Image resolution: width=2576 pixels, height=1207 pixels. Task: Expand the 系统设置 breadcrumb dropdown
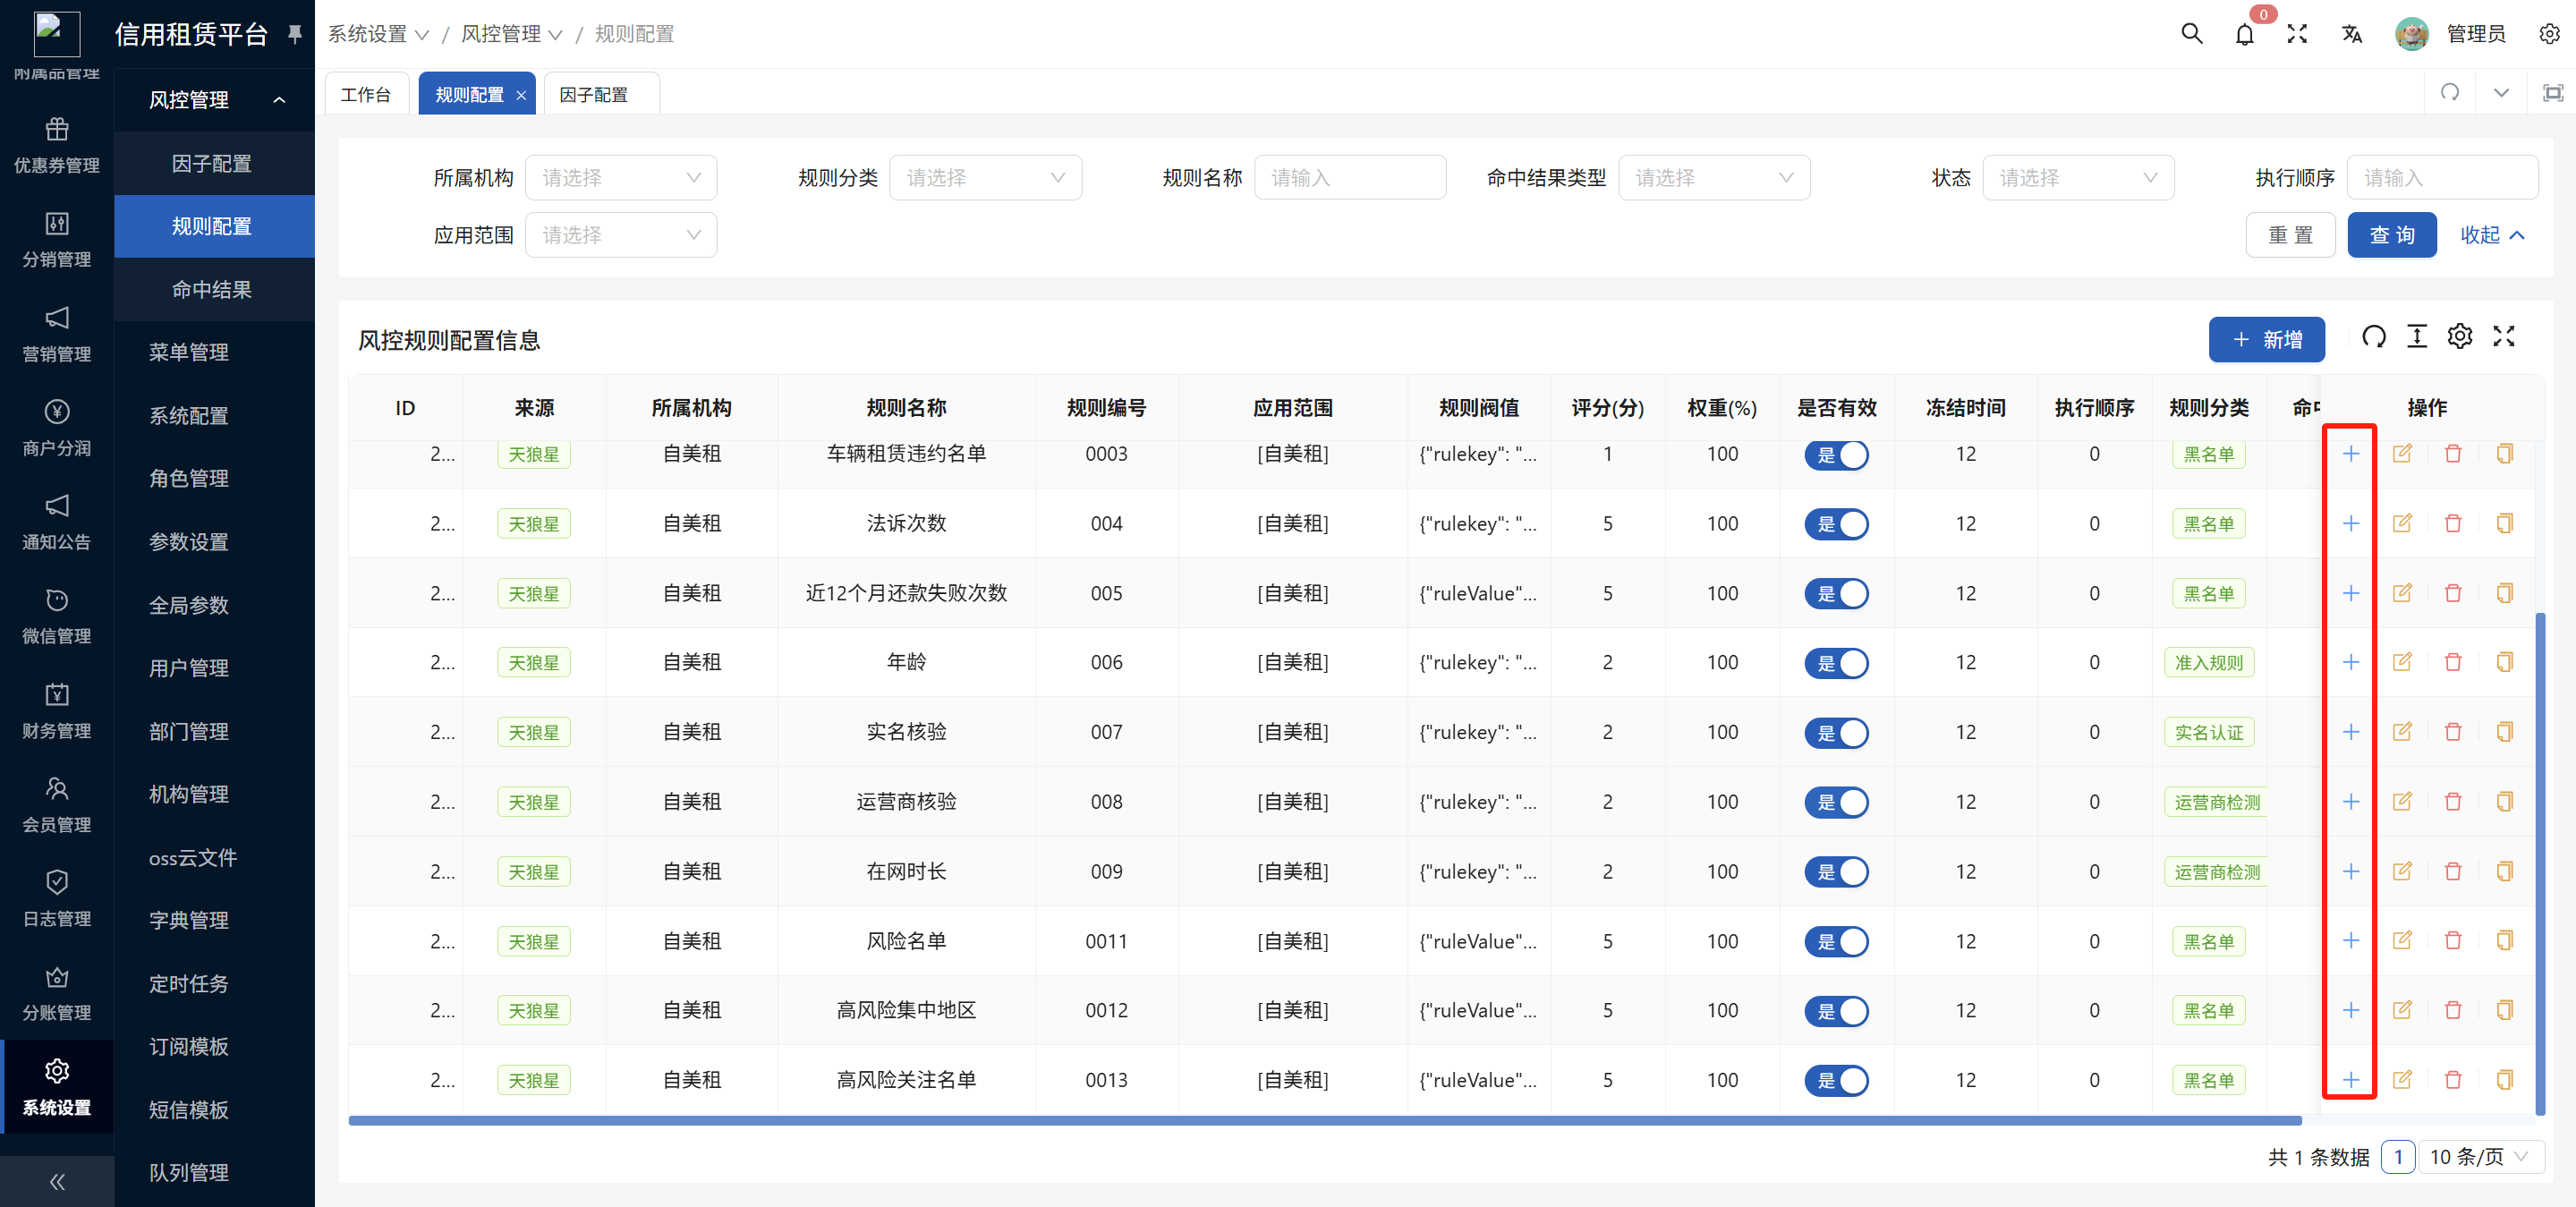[x=378, y=34]
